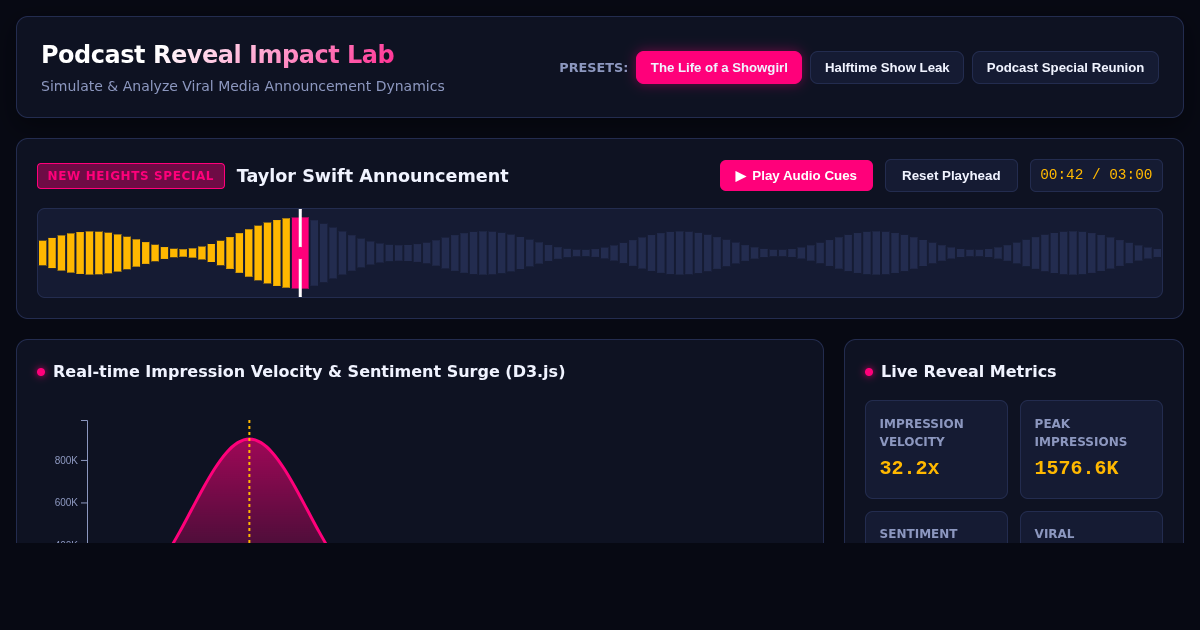The height and width of the screenshot is (630, 1200).
Task: Click the 00:42 / 03:00 time display
Action: 1096,175
